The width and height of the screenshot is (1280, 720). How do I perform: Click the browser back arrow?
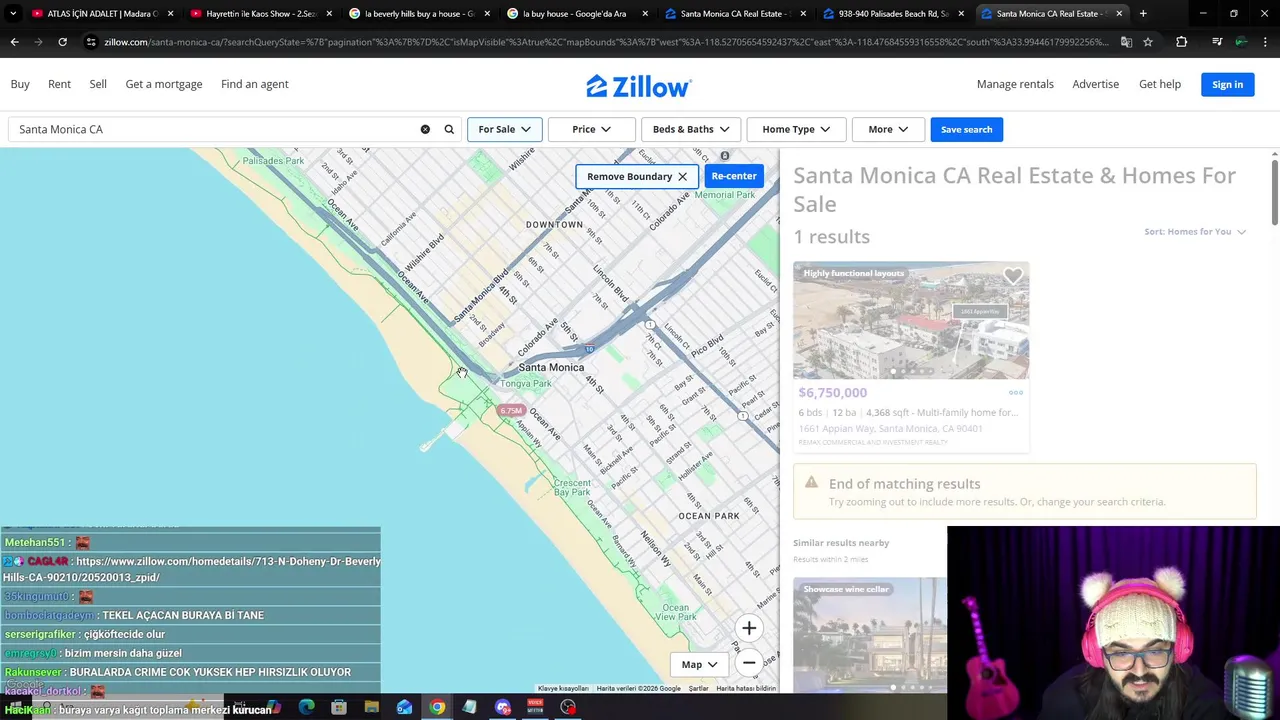[14, 42]
